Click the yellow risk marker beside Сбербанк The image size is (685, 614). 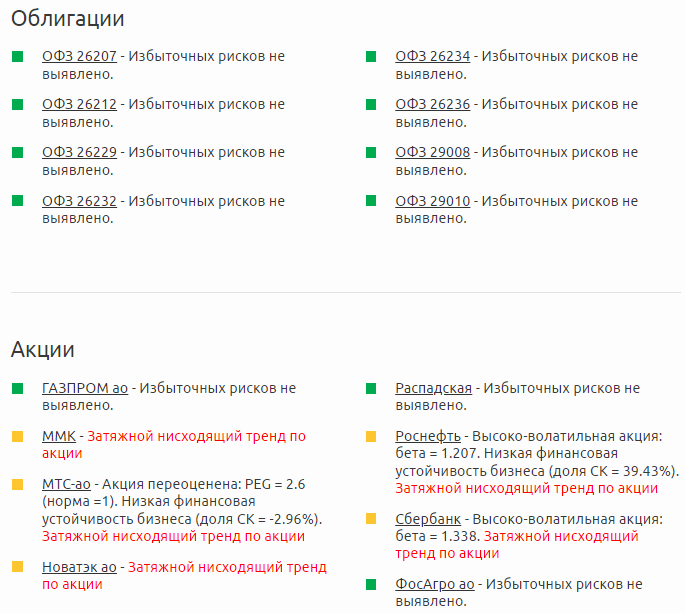coord(371,520)
